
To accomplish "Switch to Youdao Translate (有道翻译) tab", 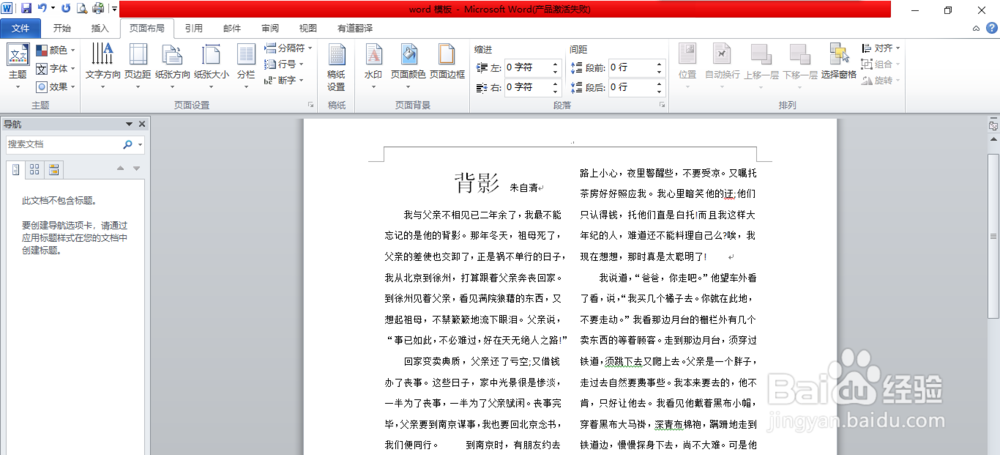I will (x=355, y=28).
